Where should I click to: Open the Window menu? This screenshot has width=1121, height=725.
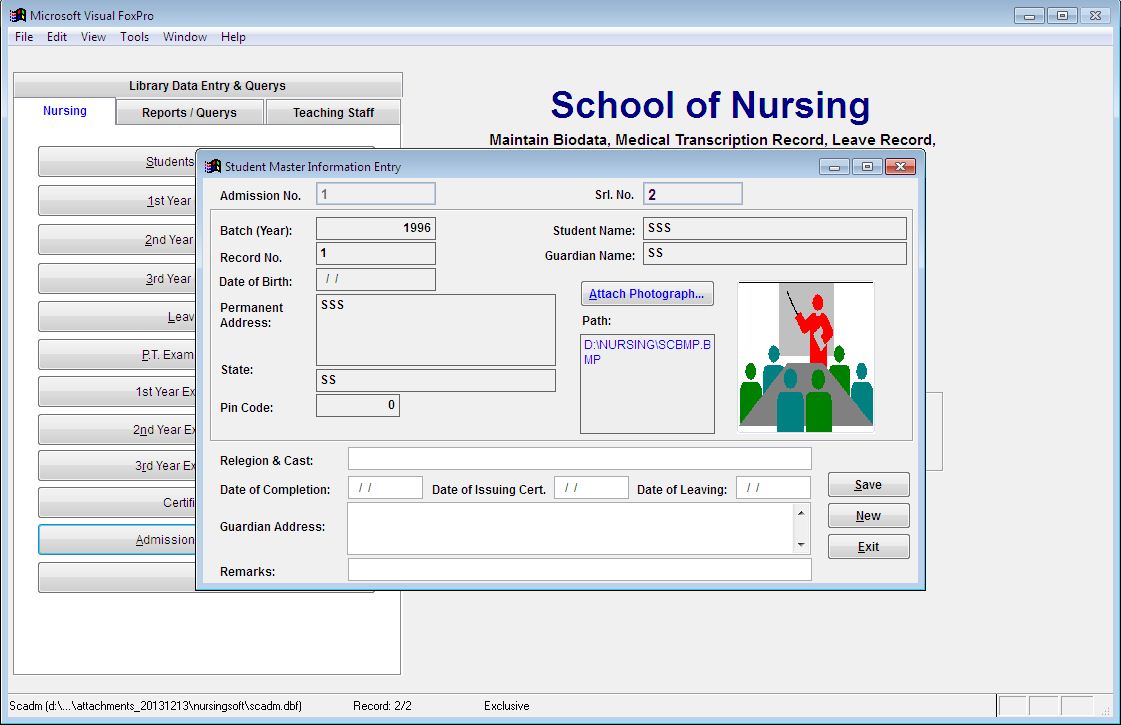click(x=184, y=37)
